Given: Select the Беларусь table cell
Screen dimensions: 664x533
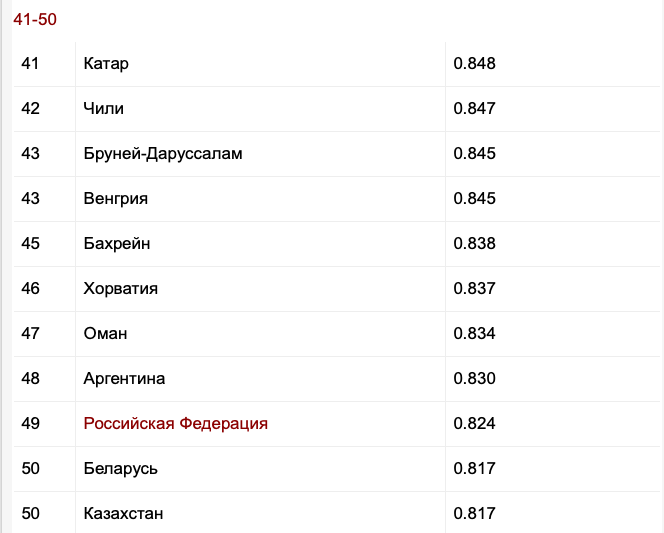Looking at the screenshot, I should (x=121, y=469).
